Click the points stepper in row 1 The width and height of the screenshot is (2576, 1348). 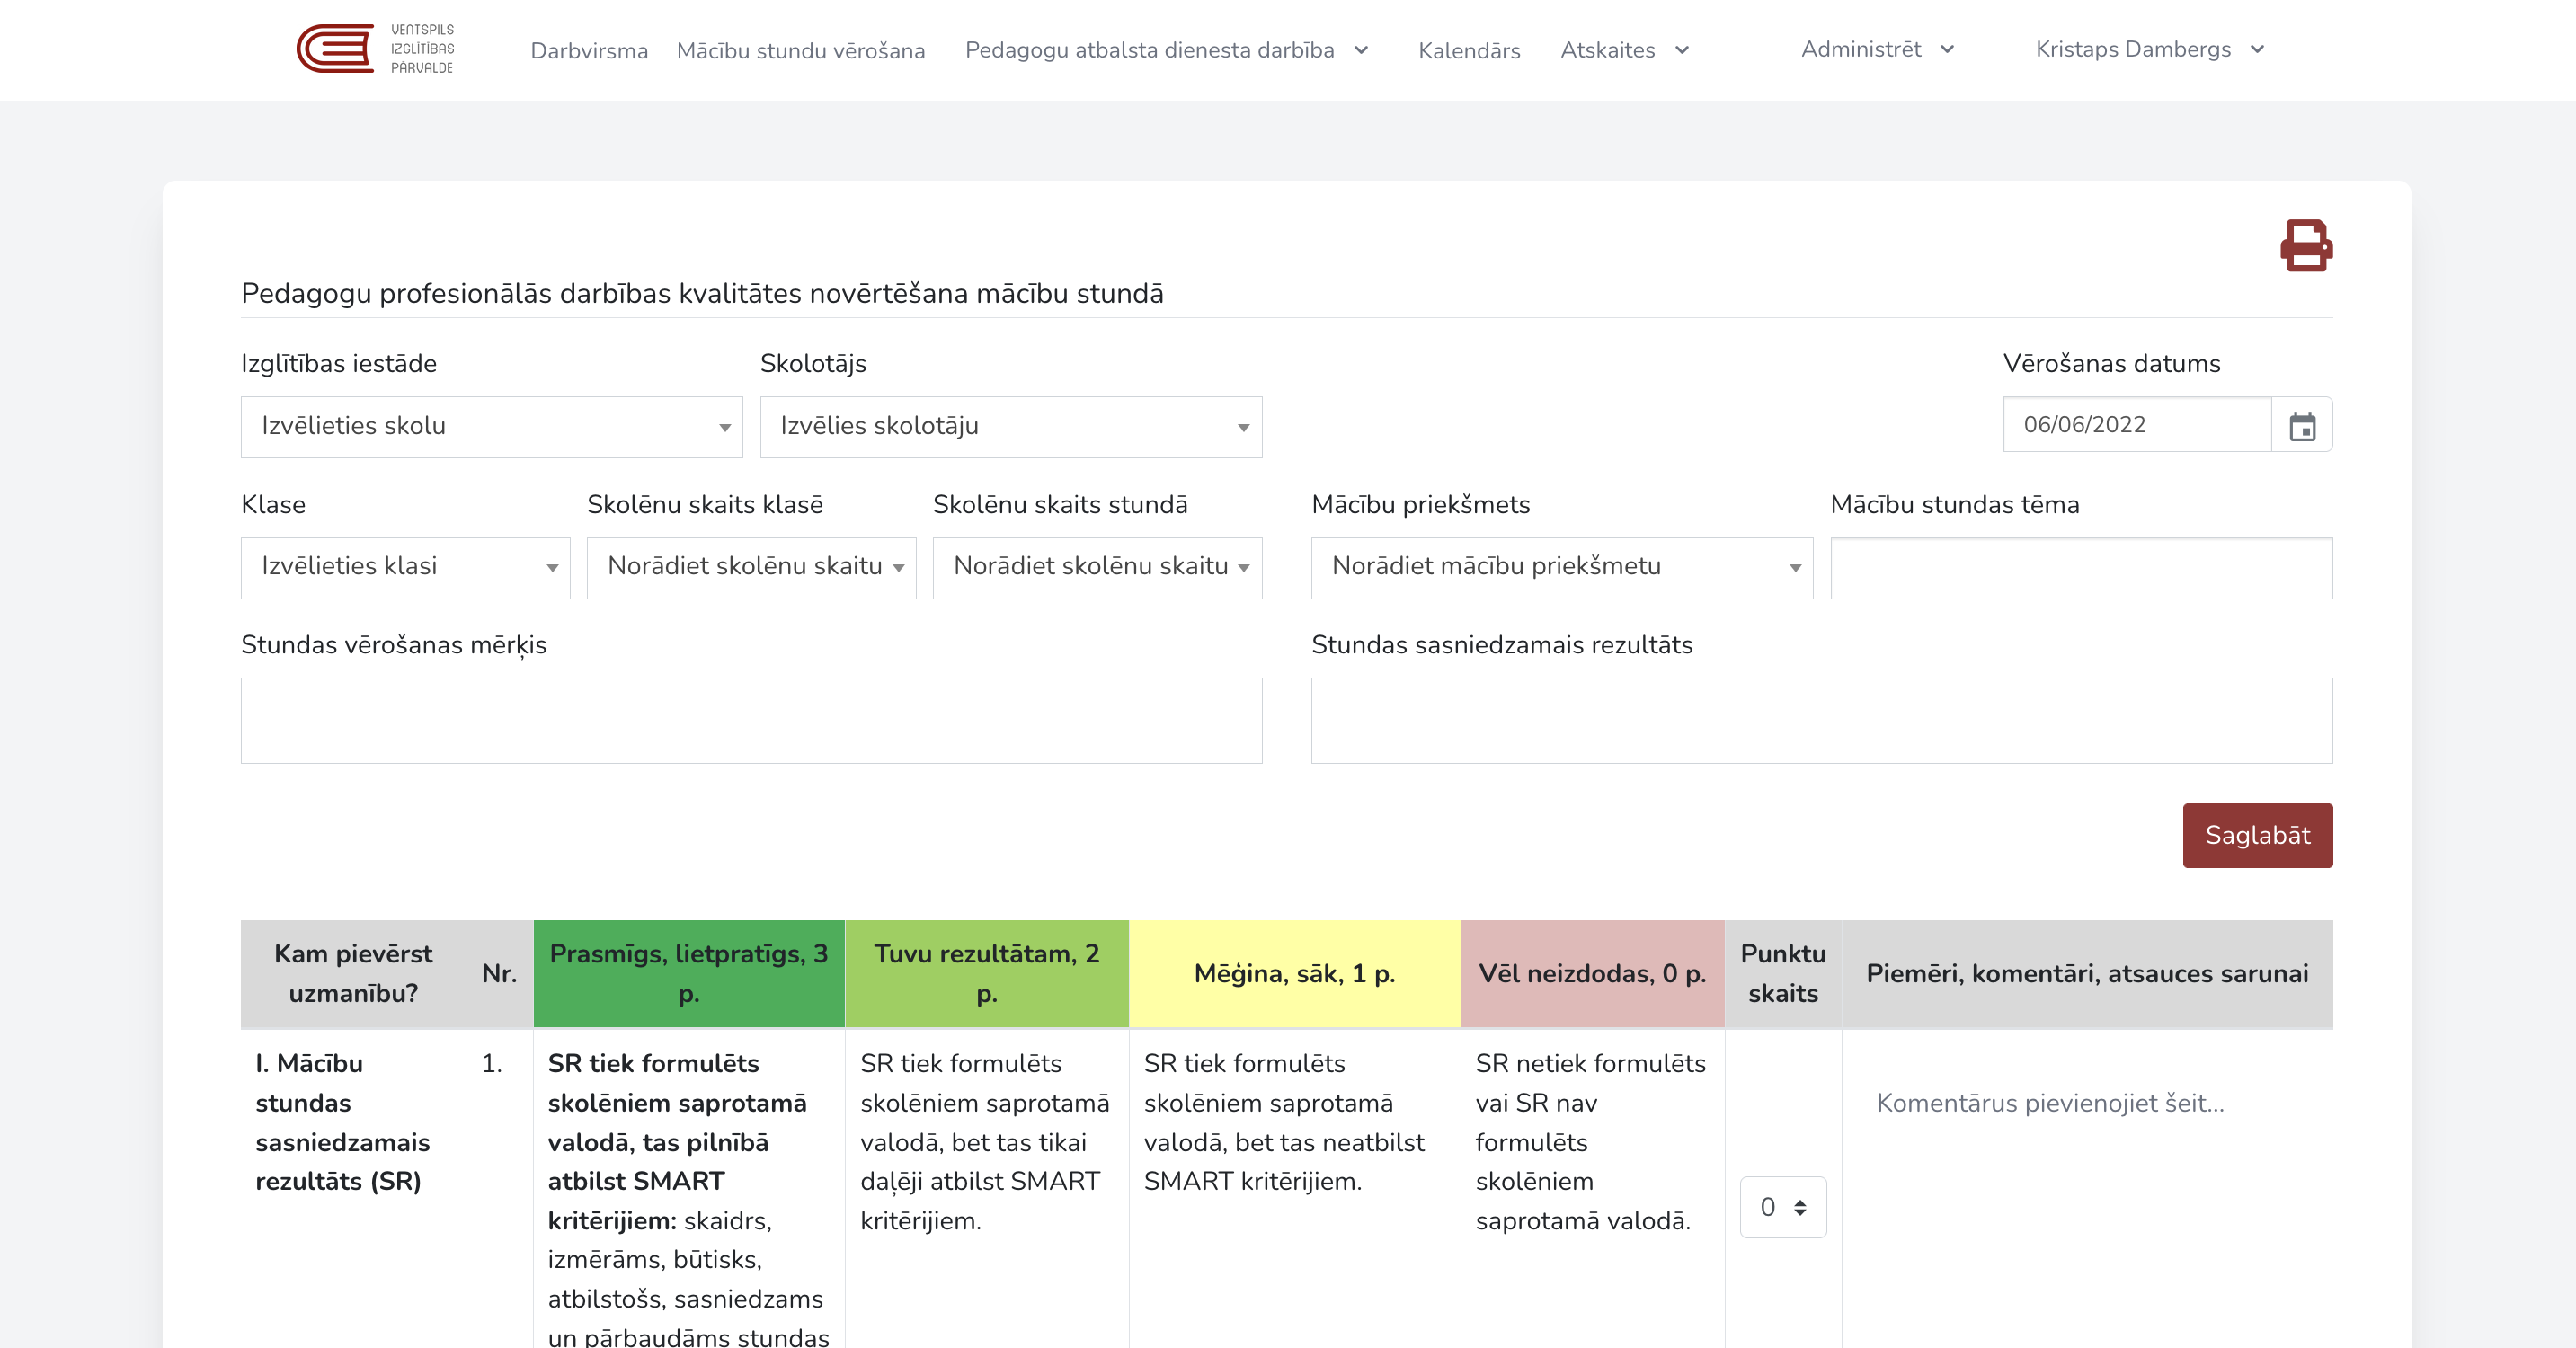click(x=1782, y=1207)
